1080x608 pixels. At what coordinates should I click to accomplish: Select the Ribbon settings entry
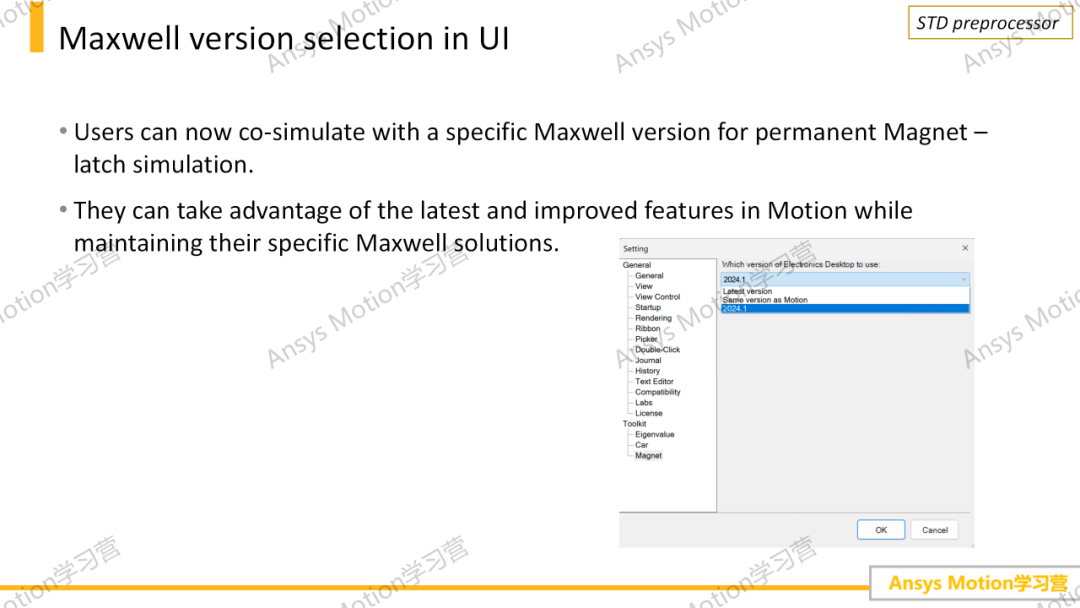click(647, 328)
